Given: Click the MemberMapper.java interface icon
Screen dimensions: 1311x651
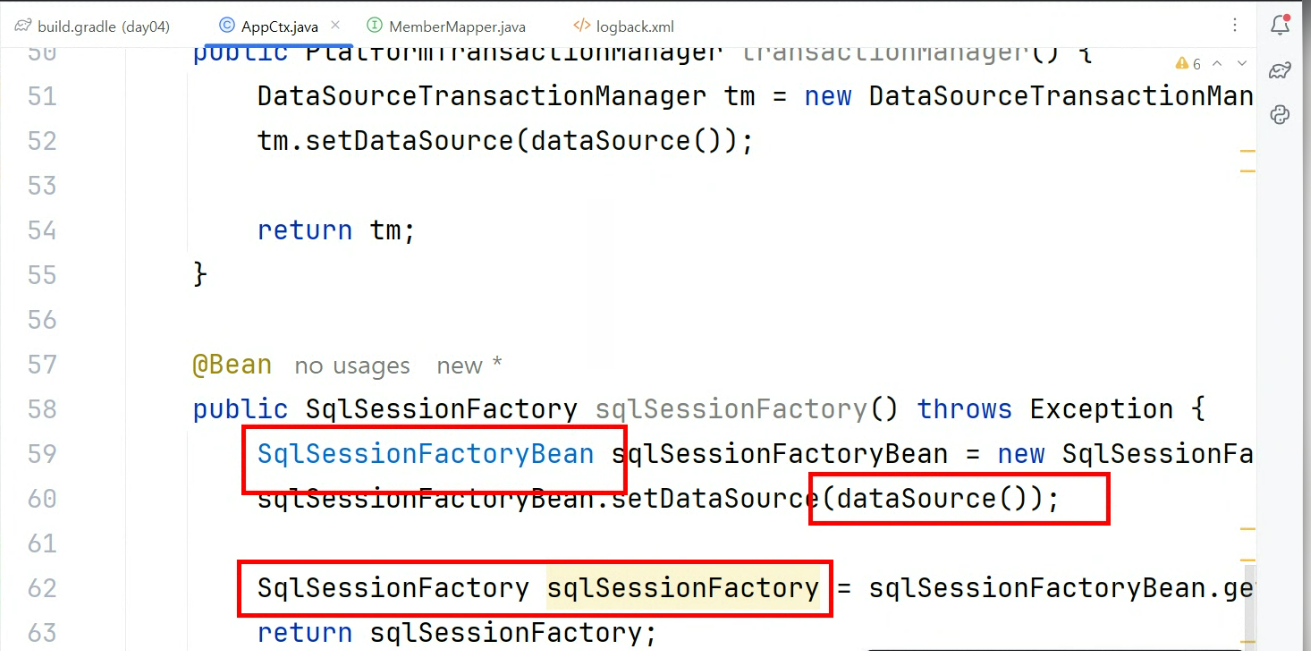Looking at the screenshot, I should (374, 26).
